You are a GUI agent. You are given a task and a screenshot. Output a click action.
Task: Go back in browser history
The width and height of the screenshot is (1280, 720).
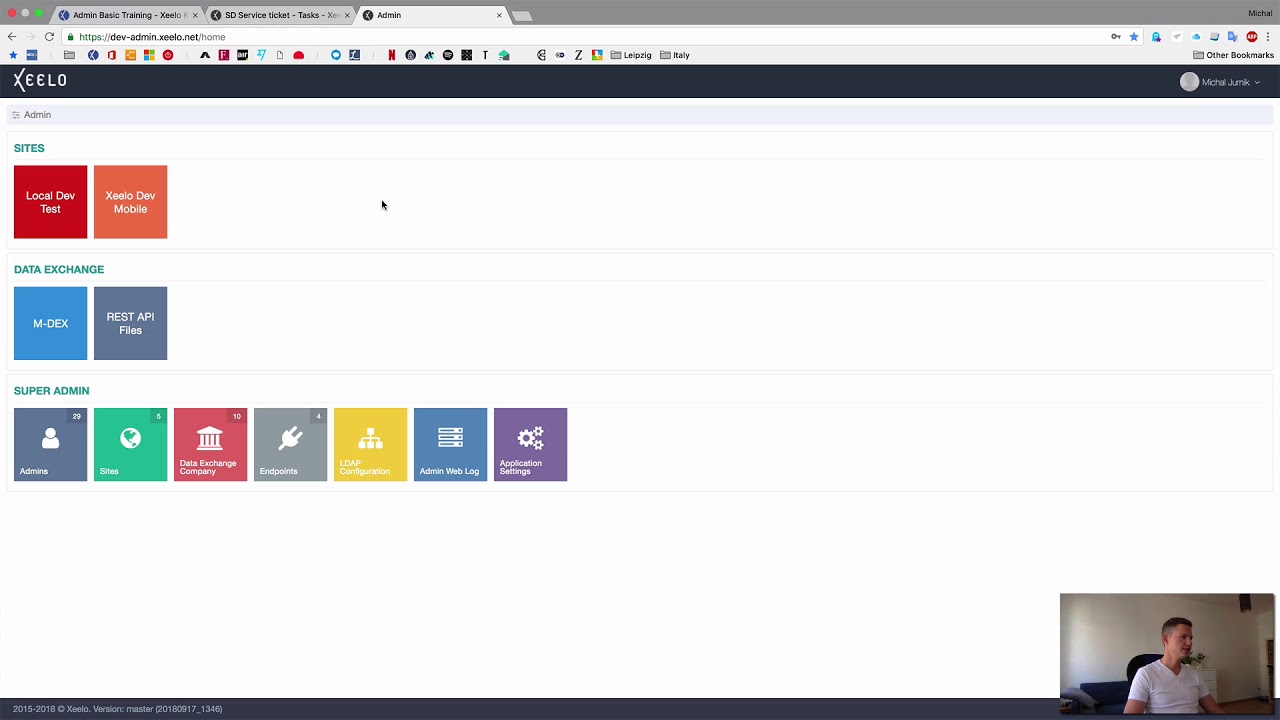pos(12,37)
